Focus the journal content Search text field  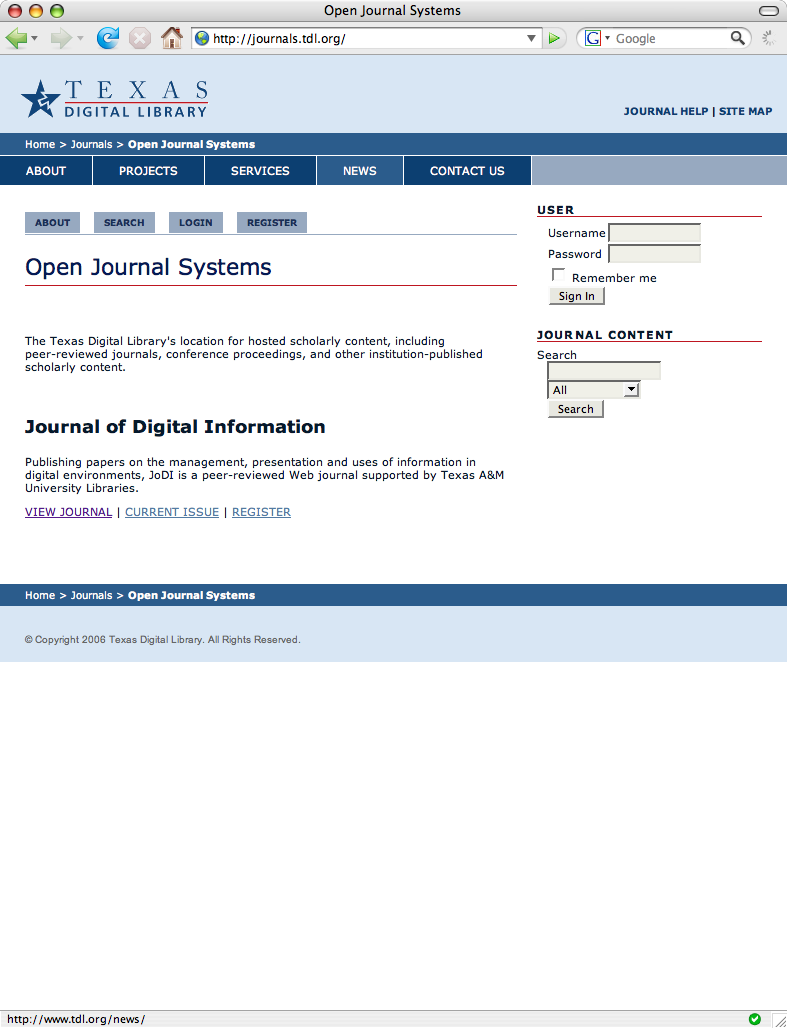pos(604,370)
